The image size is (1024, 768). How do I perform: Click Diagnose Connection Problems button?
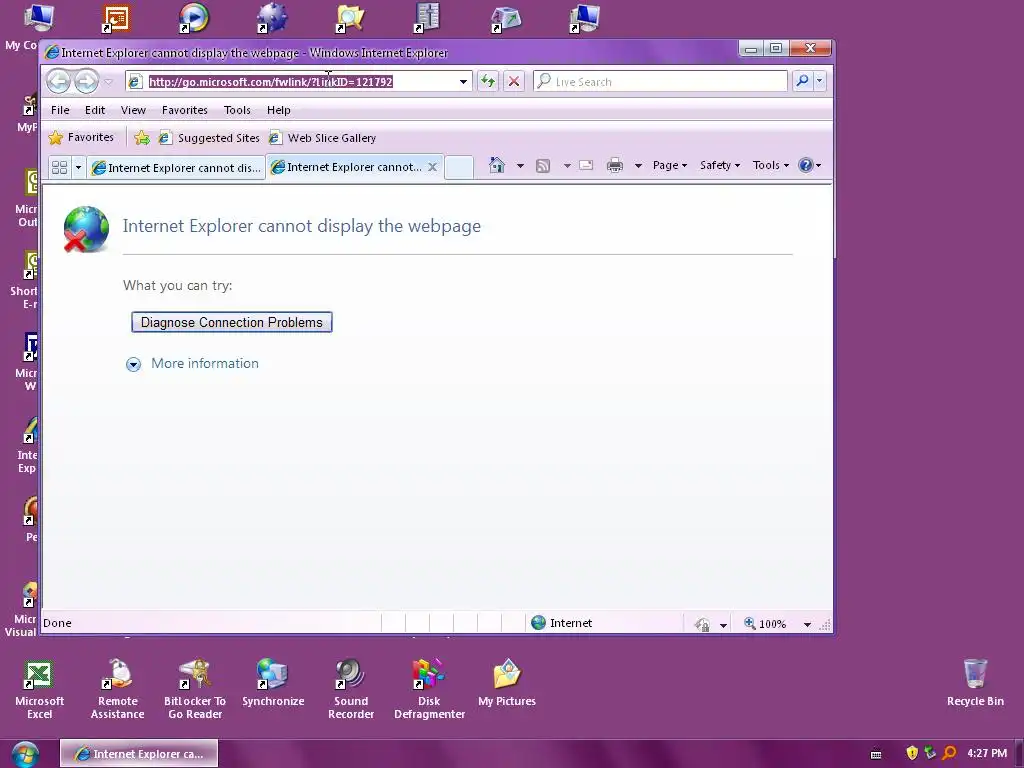point(232,322)
